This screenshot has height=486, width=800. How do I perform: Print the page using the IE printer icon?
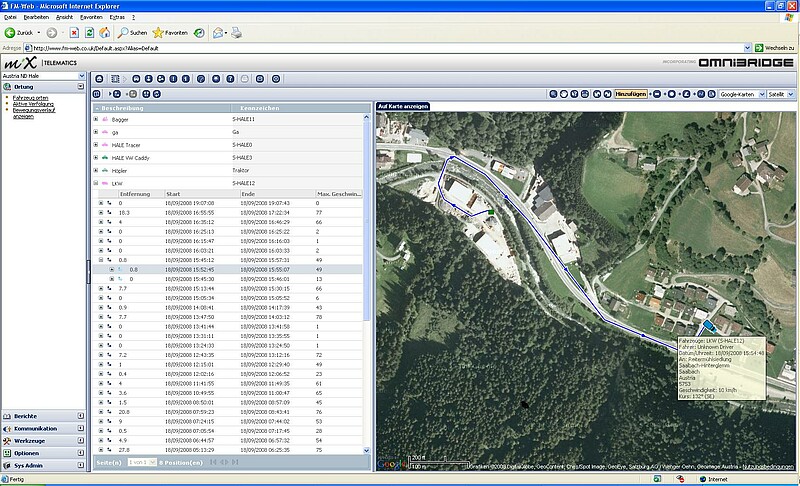236,33
